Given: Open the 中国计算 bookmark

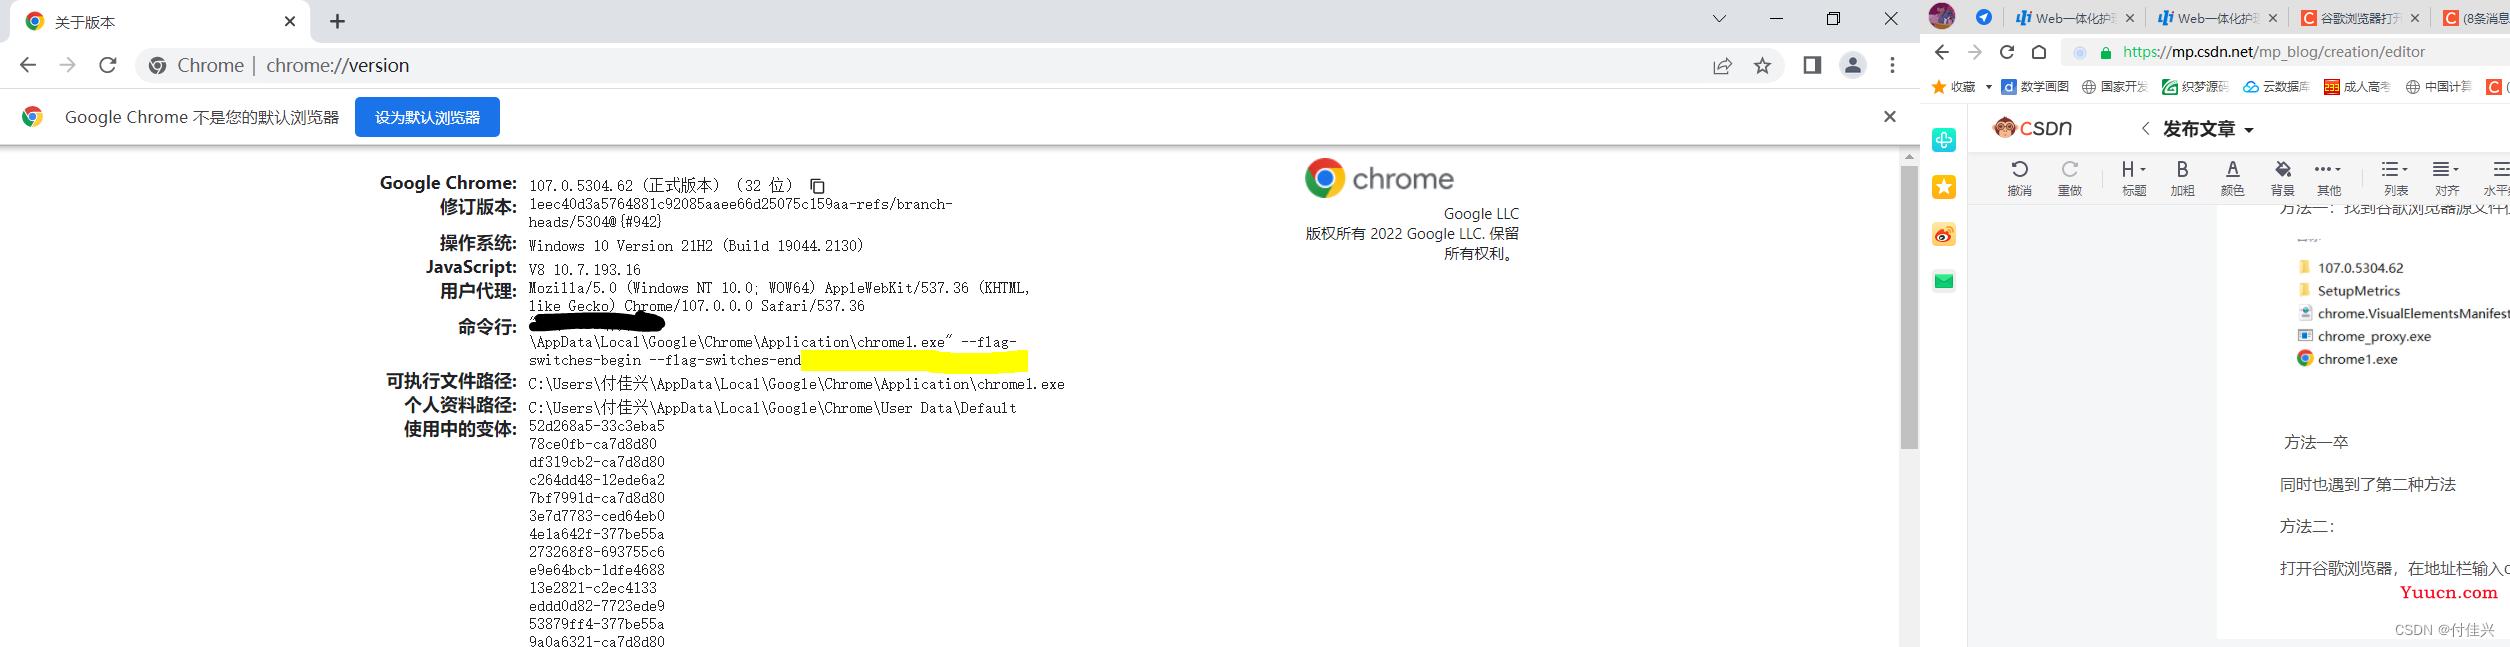Looking at the screenshot, I should tap(2438, 87).
